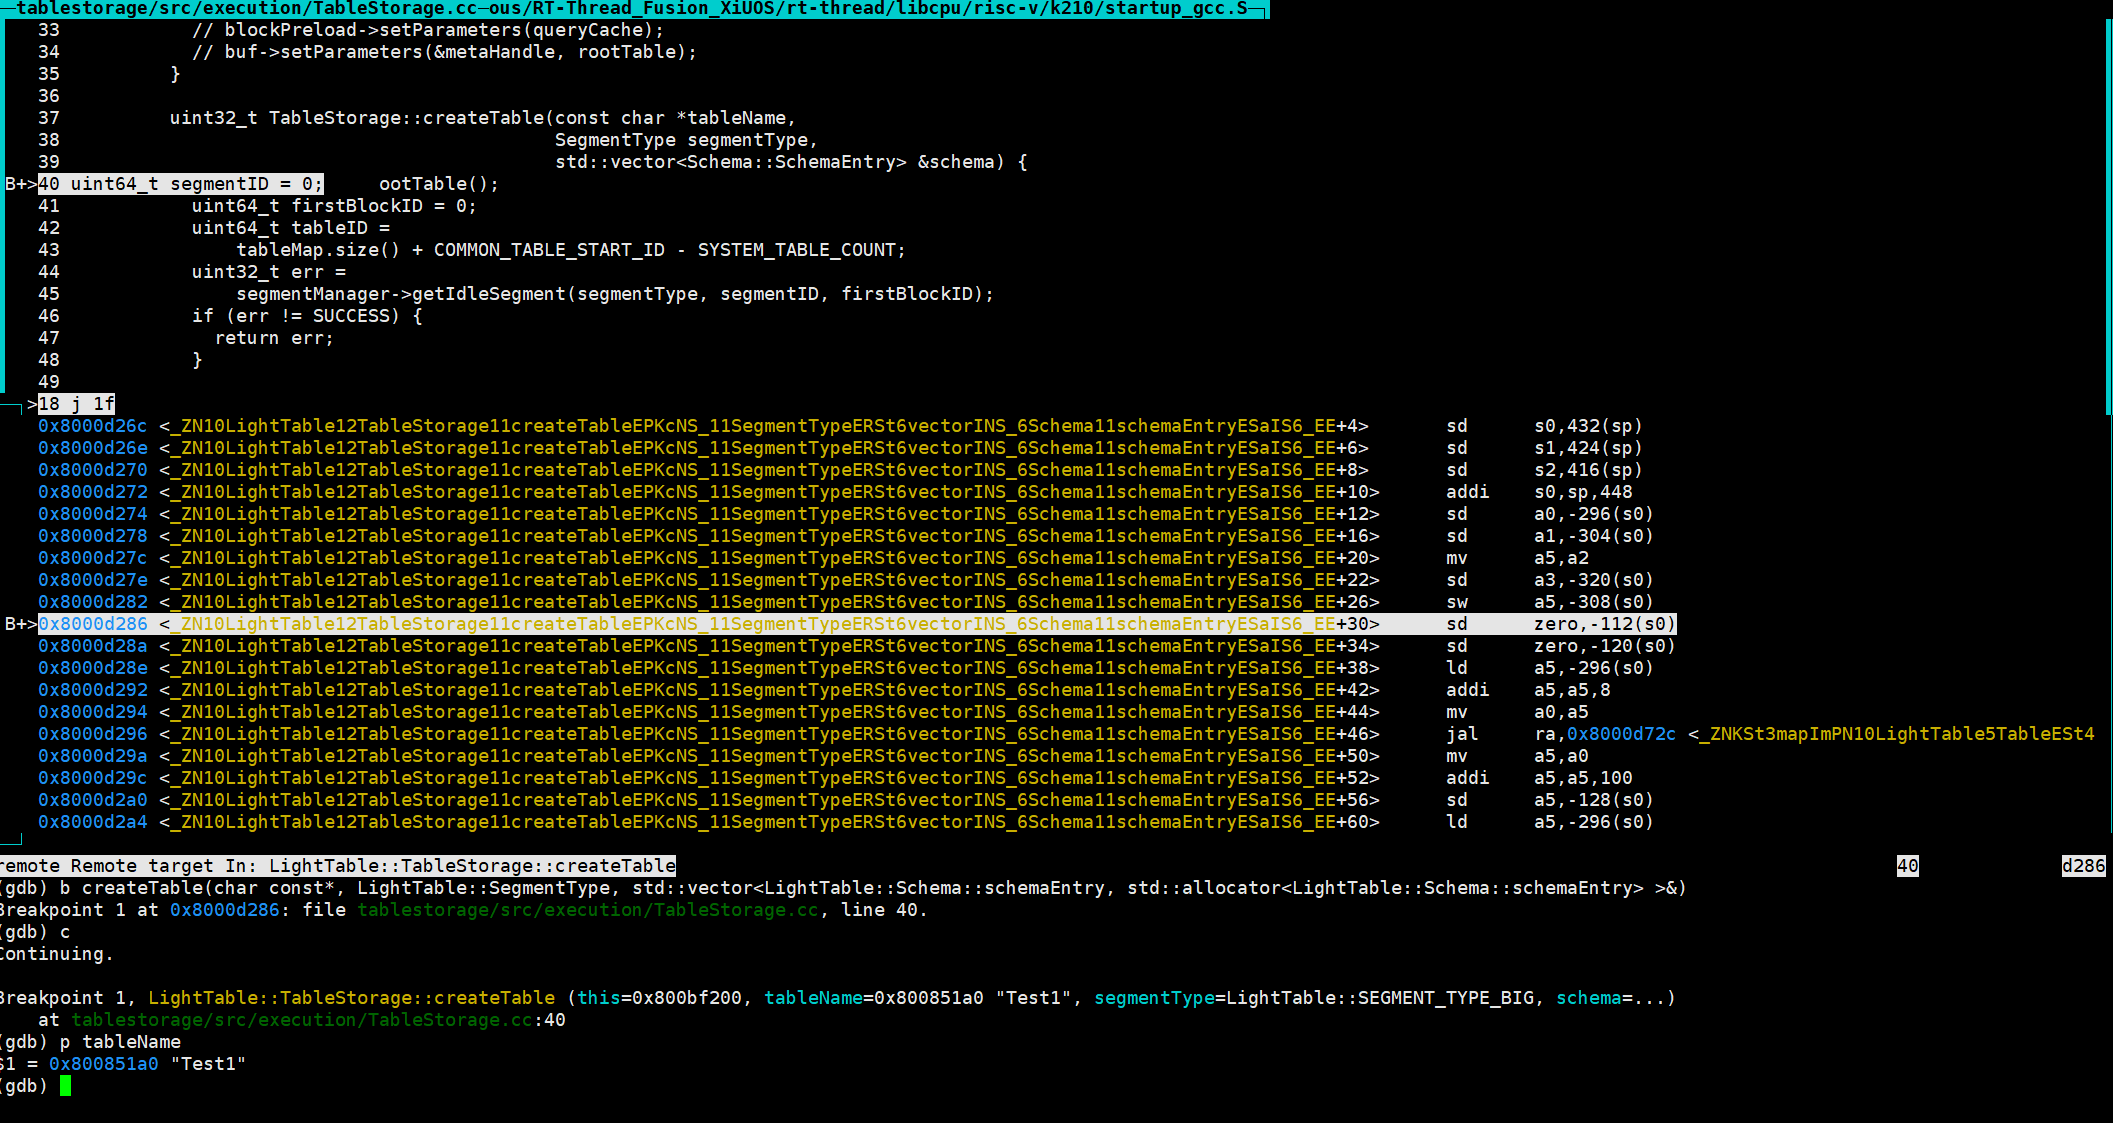The image size is (2113, 1123).
Task: Click line 46 'if (err != SUCCESS) {'
Action: [x=307, y=316]
